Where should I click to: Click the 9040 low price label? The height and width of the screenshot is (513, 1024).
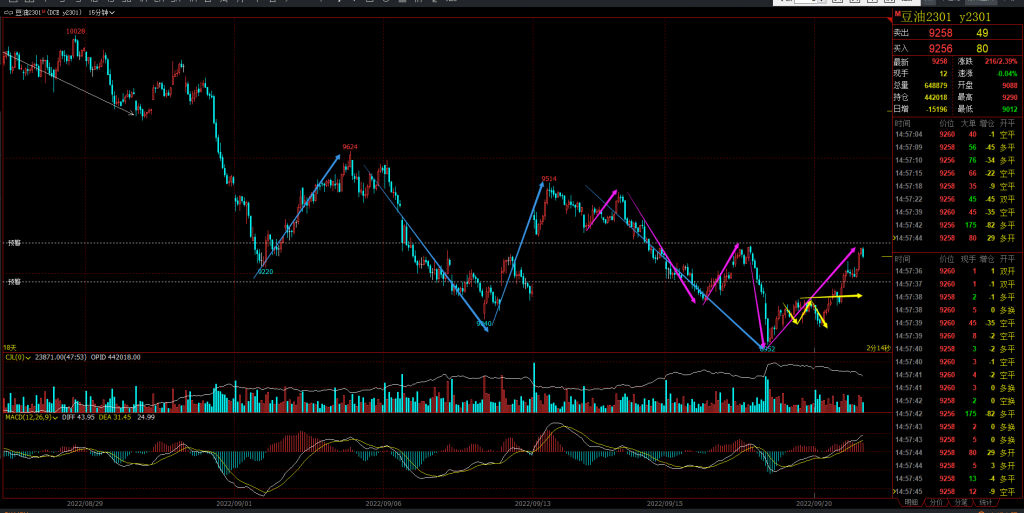[484, 324]
